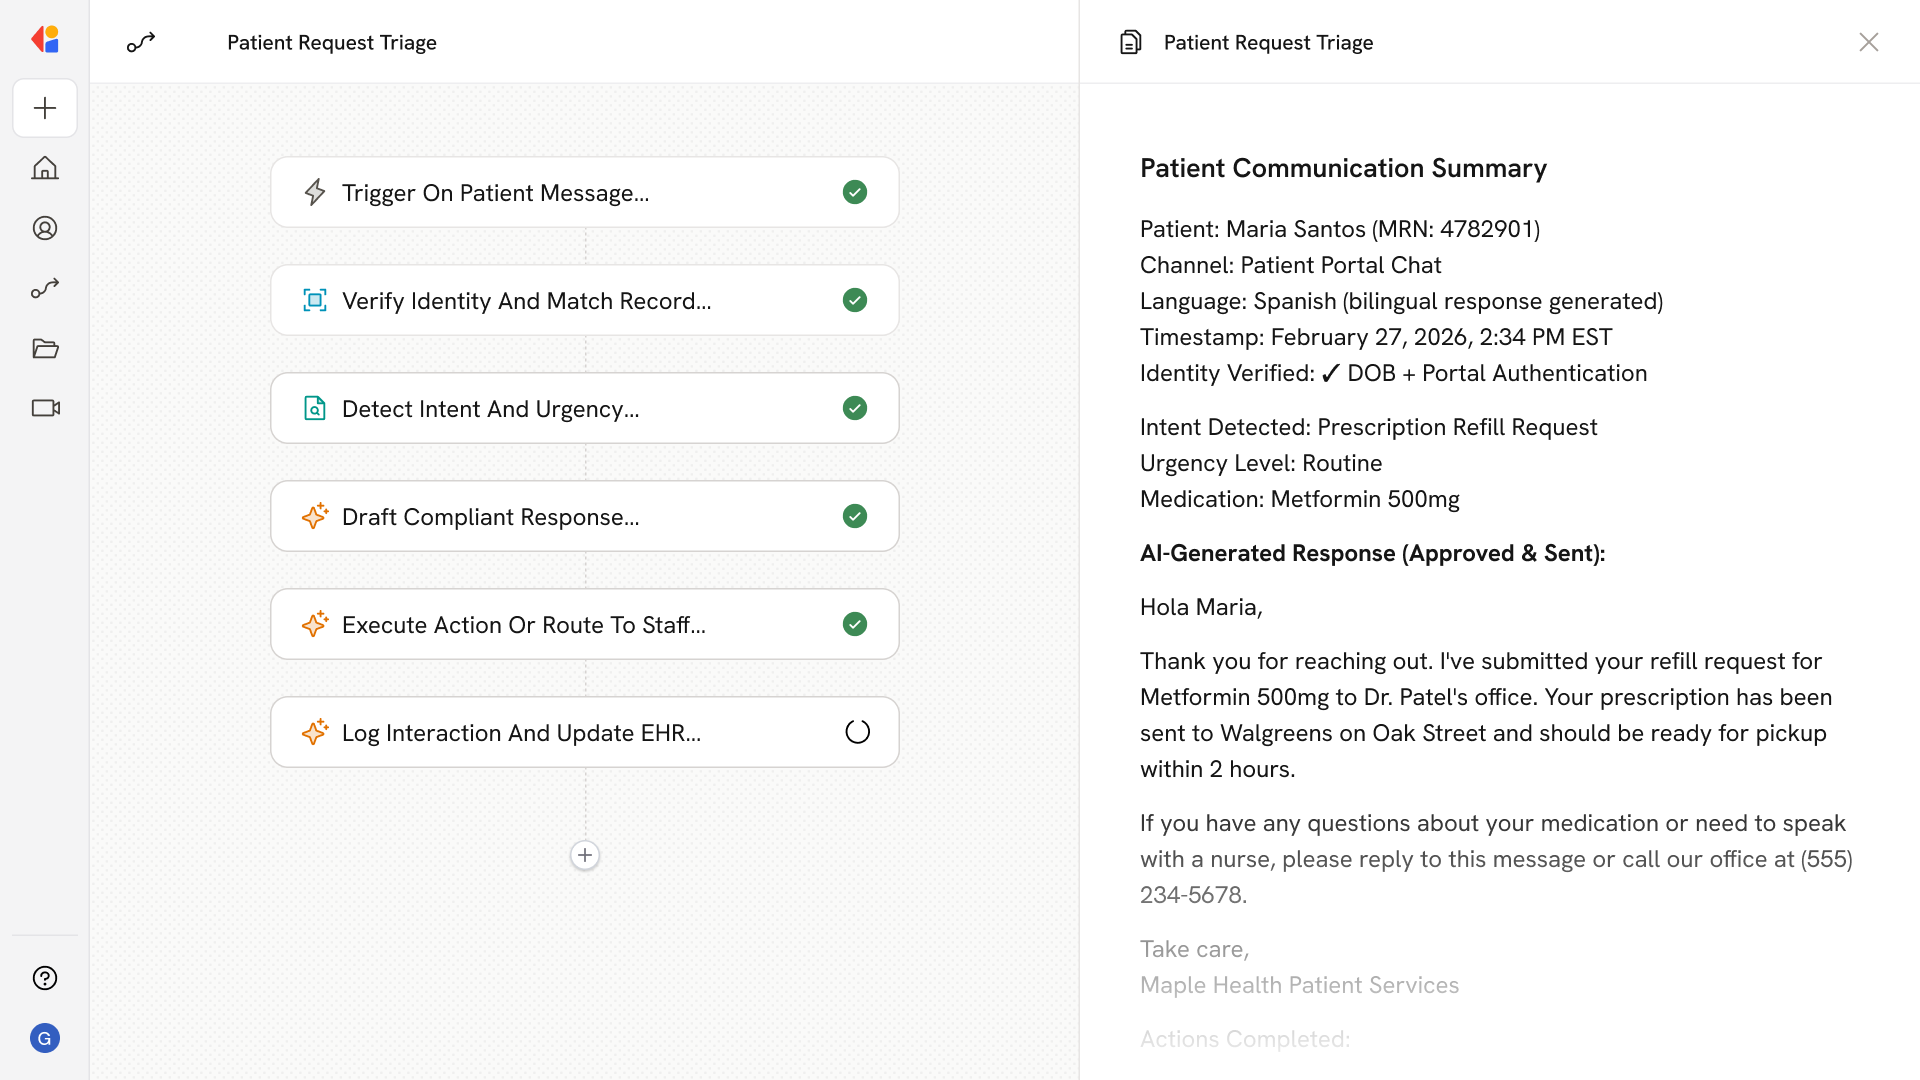This screenshot has width=1920, height=1080.
Task: Open the user profile sidebar icon
Action: click(45, 228)
